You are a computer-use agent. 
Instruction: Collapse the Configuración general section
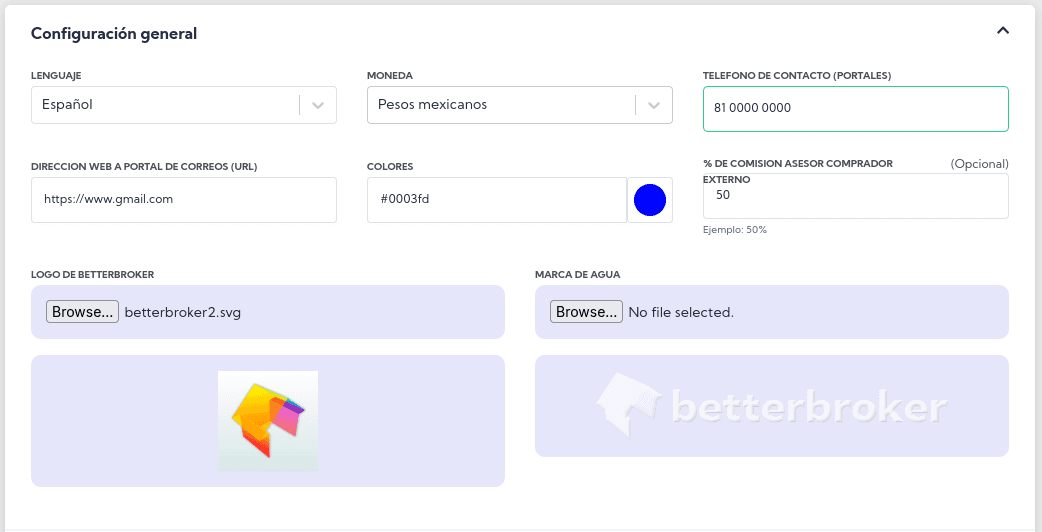pos(1002,31)
